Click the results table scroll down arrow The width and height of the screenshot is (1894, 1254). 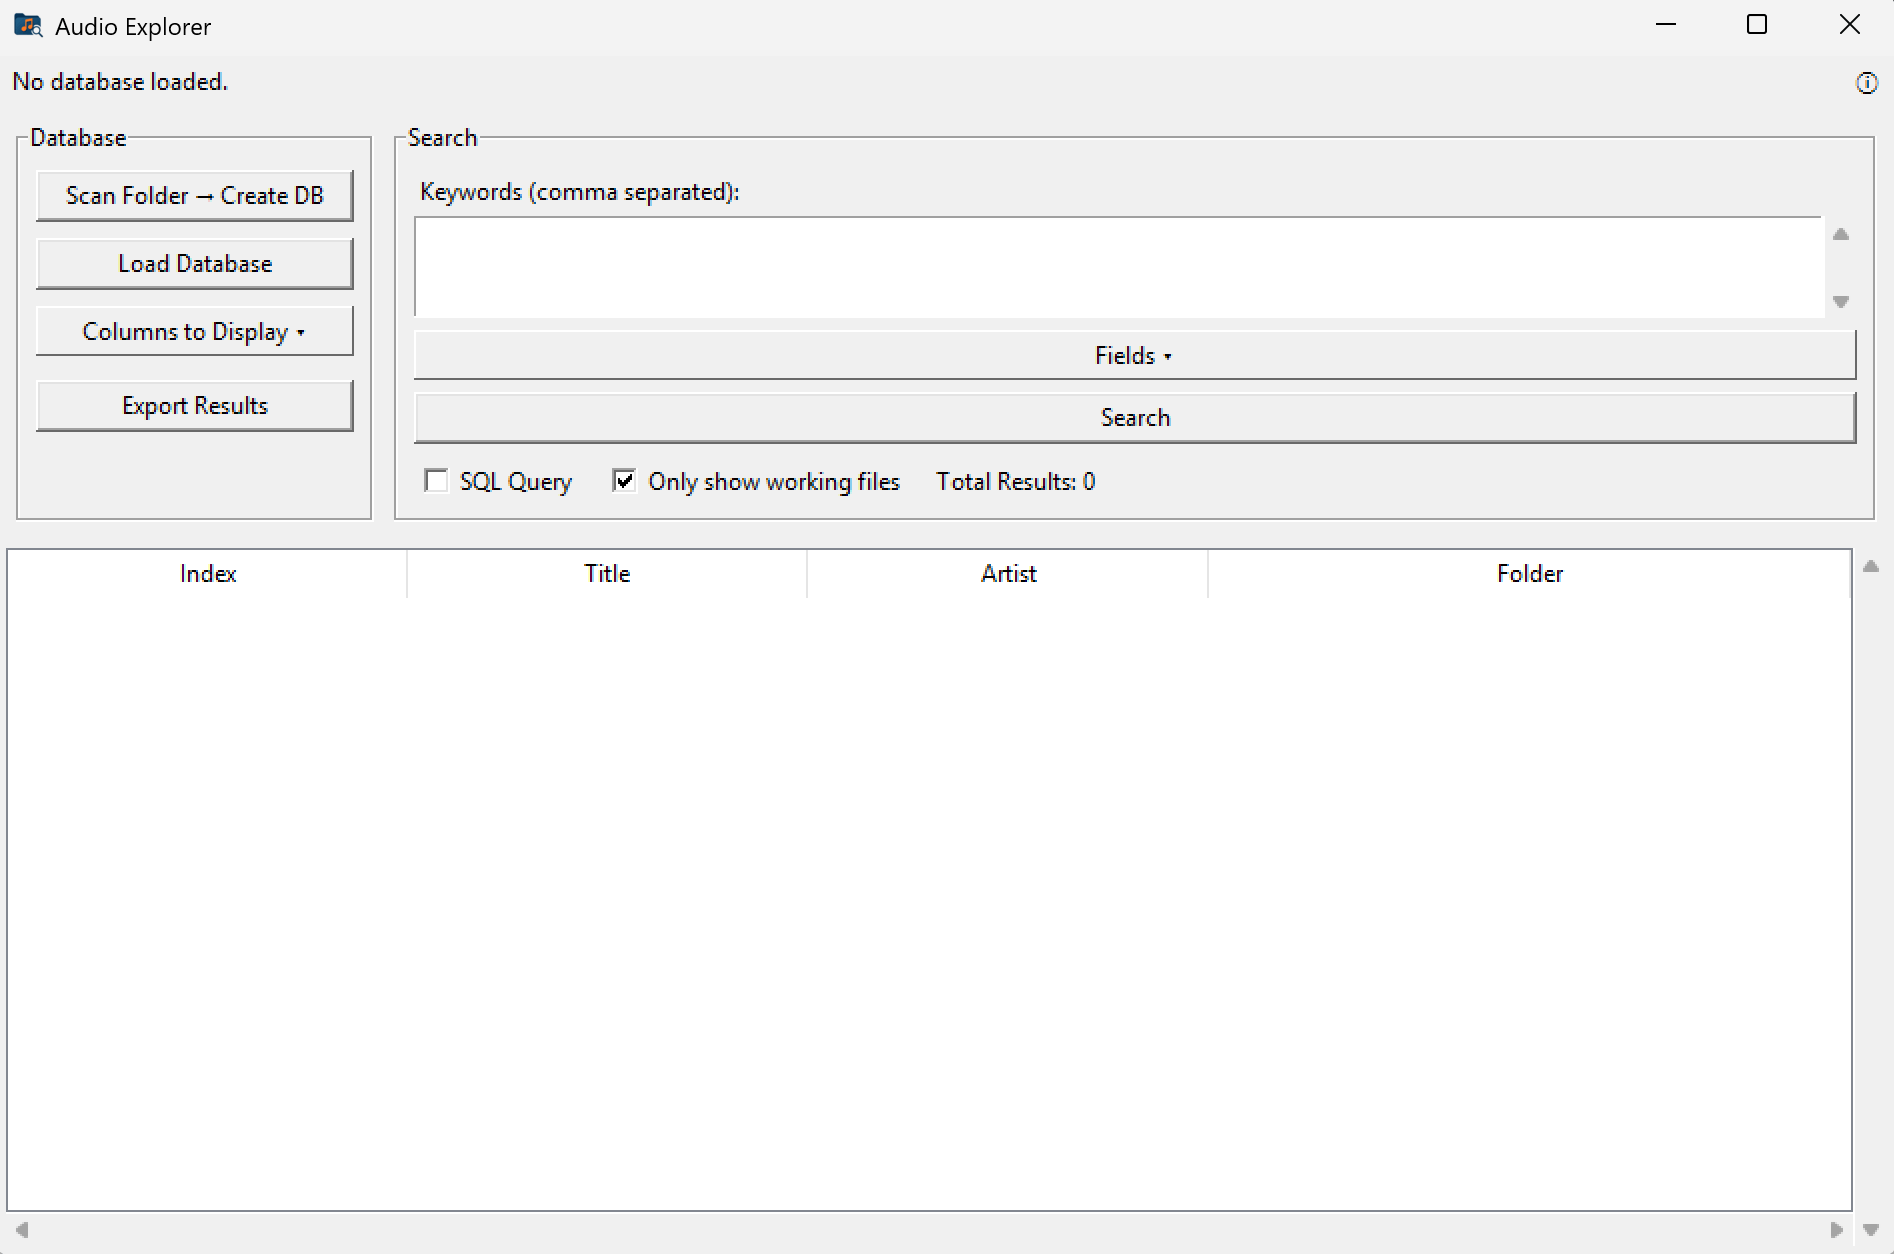click(1871, 1230)
